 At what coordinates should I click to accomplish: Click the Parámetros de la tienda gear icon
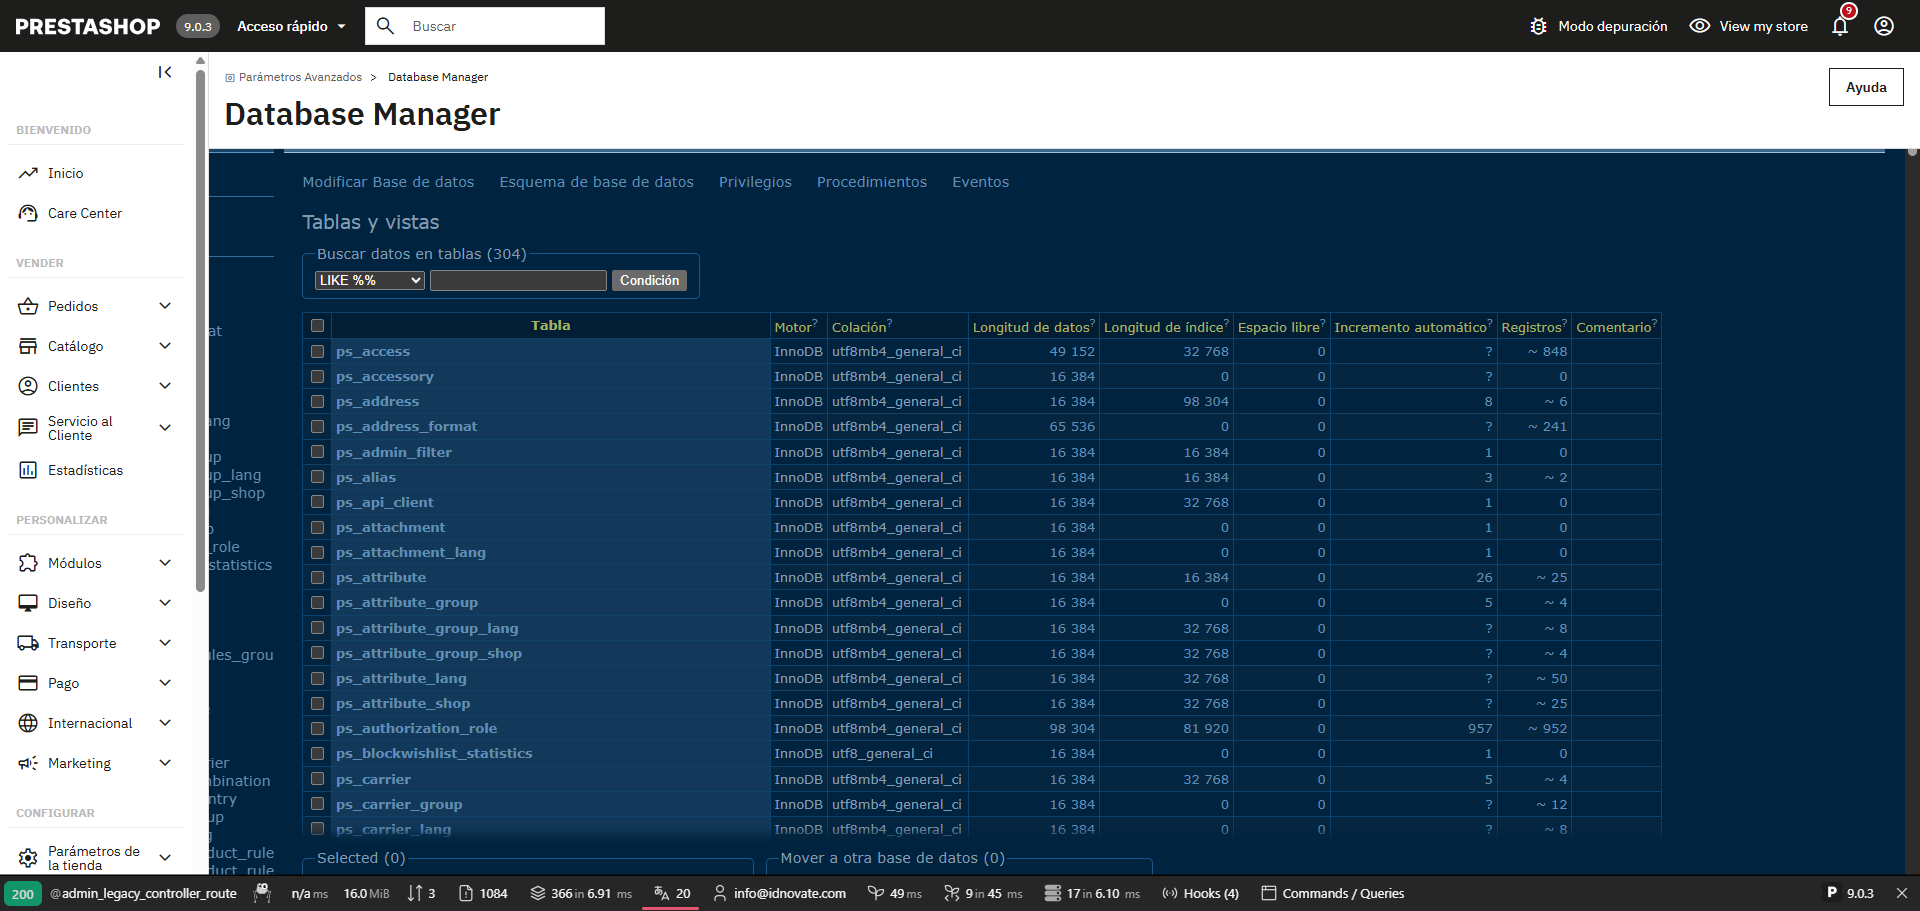point(28,858)
